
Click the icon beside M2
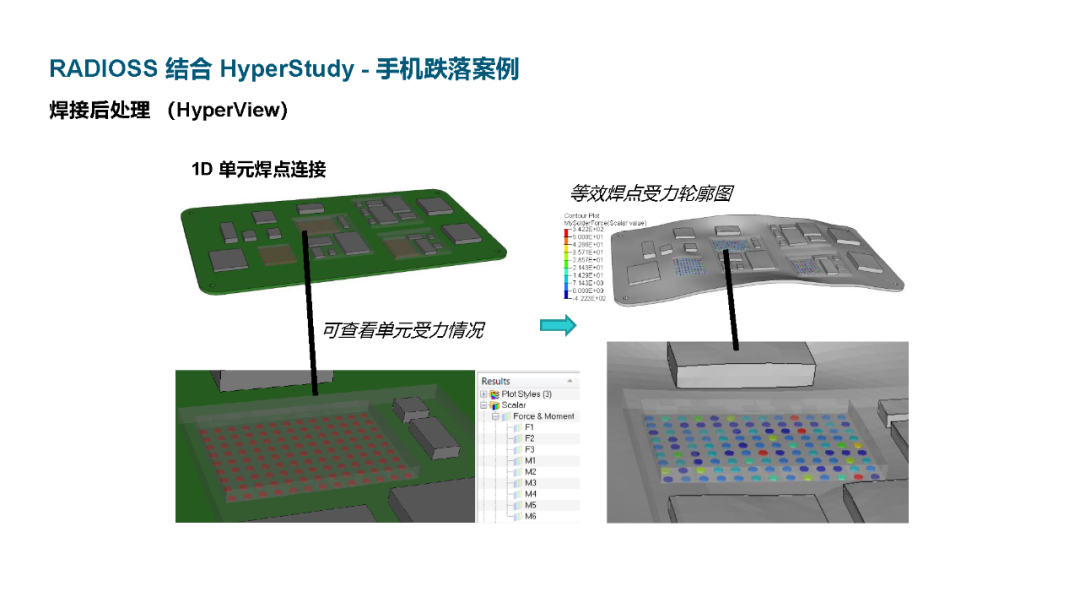518,472
